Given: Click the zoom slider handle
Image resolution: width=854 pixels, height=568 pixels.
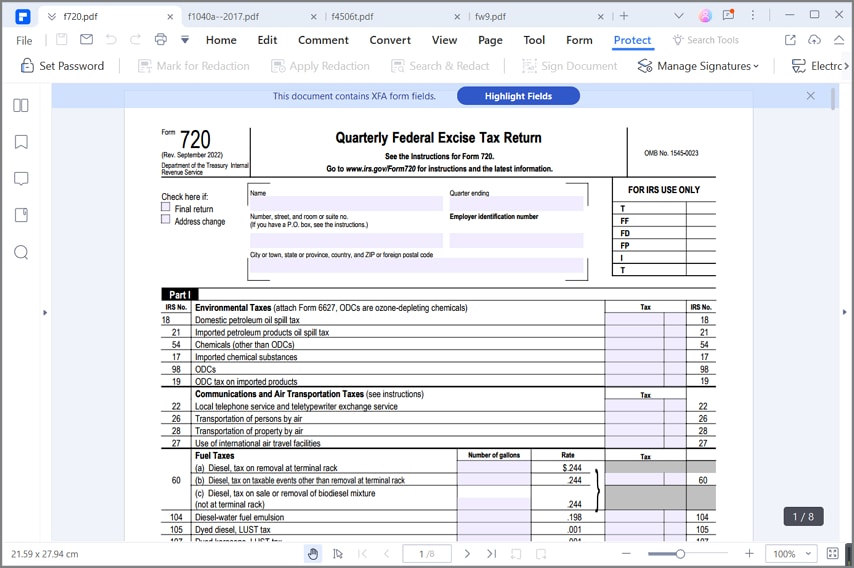Looking at the screenshot, I should pyautogui.click(x=680, y=554).
